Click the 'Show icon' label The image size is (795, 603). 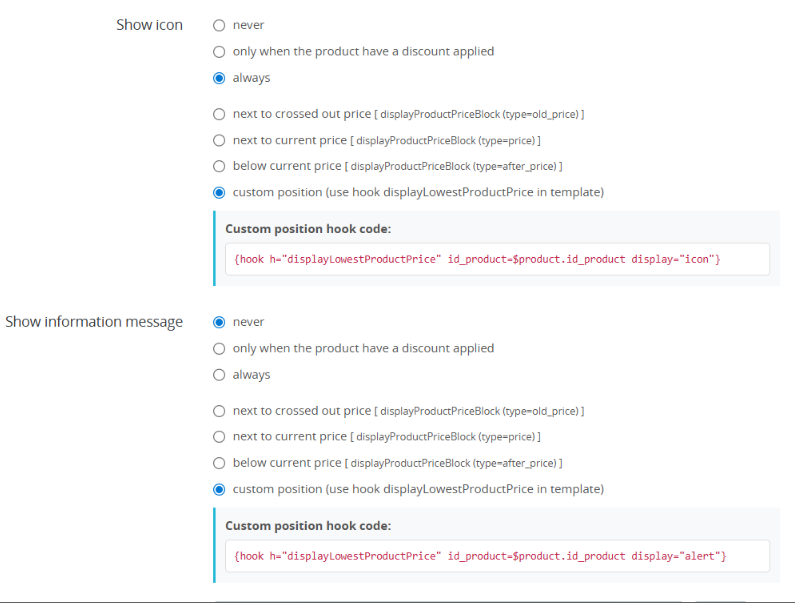(x=149, y=25)
